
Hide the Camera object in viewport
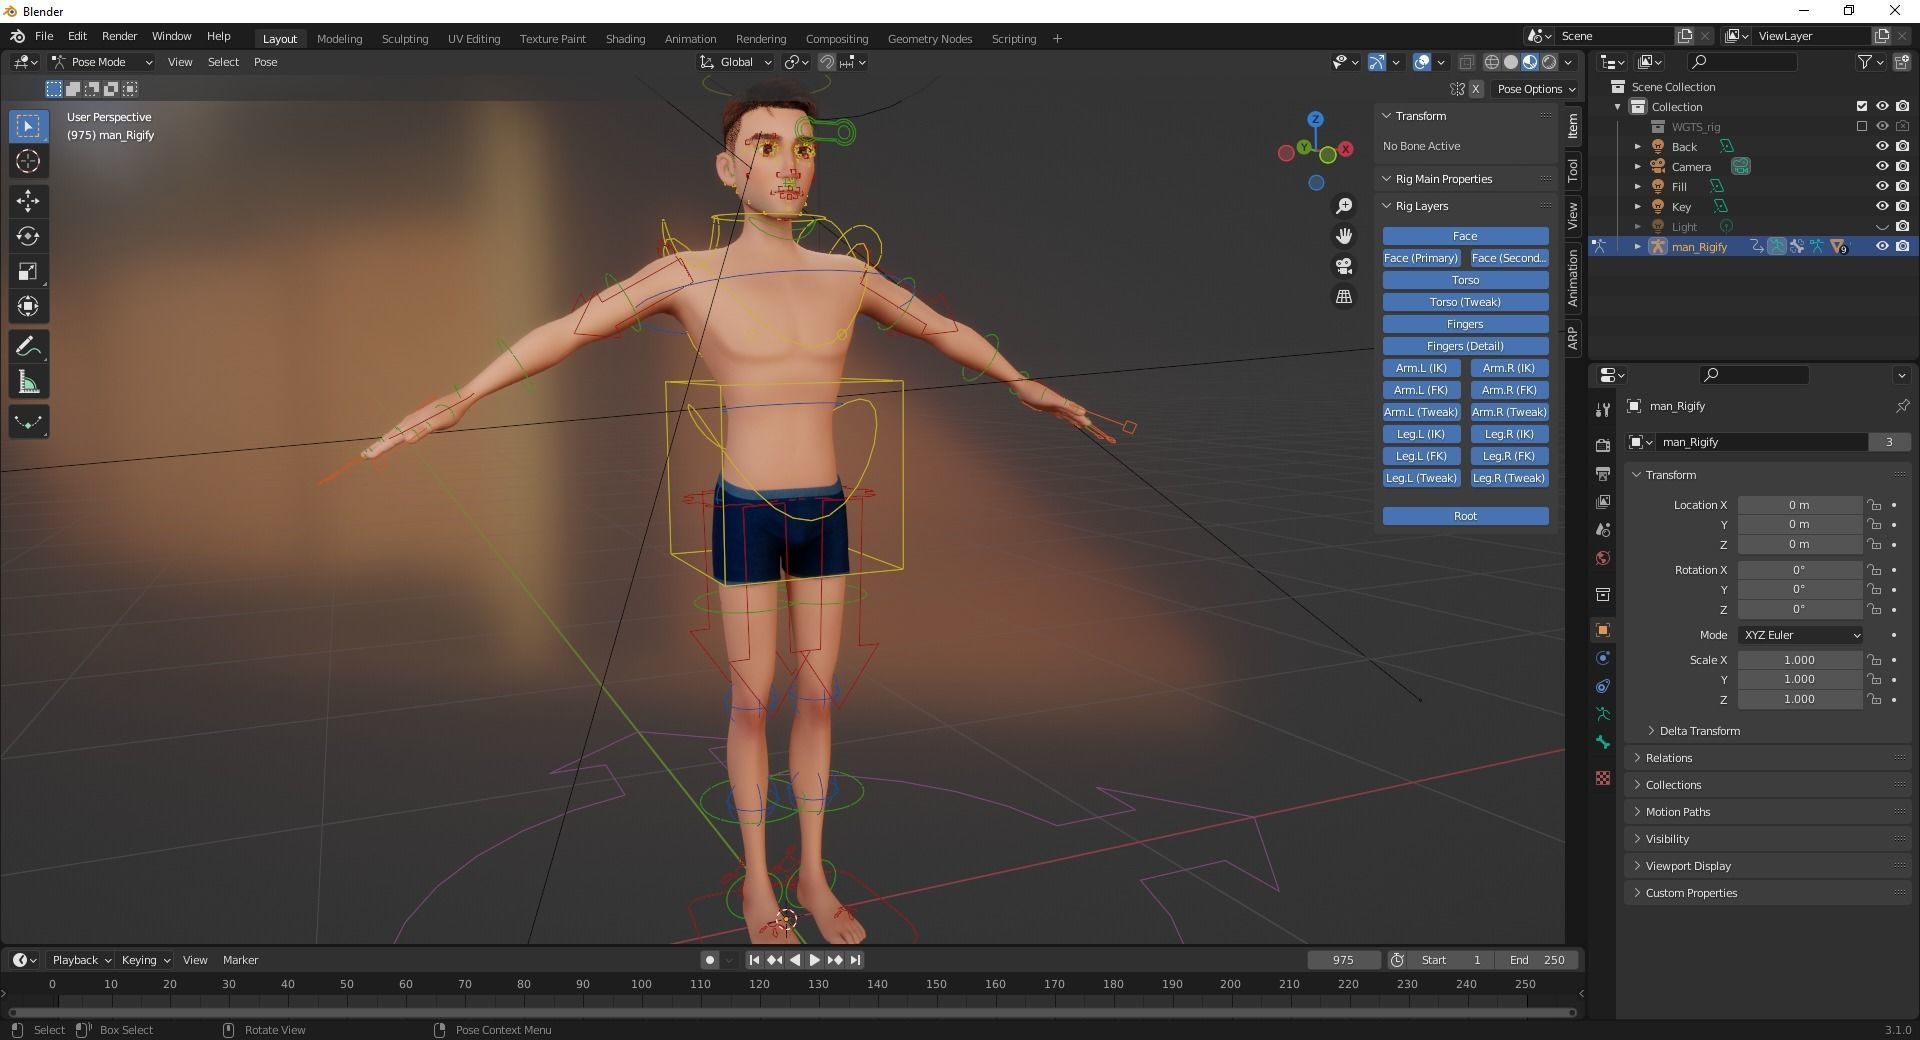click(x=1882, y=166)
